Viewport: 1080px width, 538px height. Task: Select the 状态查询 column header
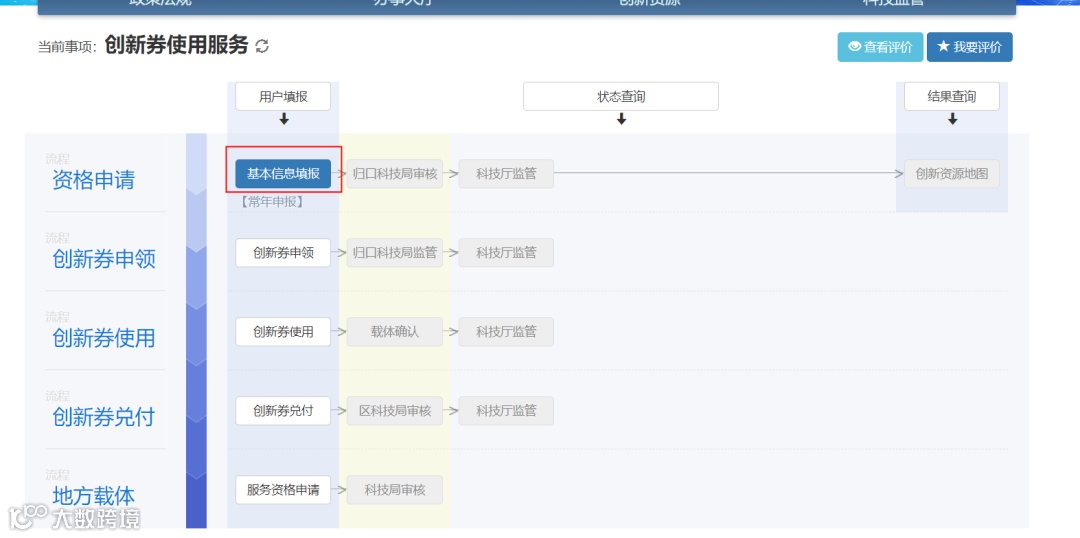[621, 96]
